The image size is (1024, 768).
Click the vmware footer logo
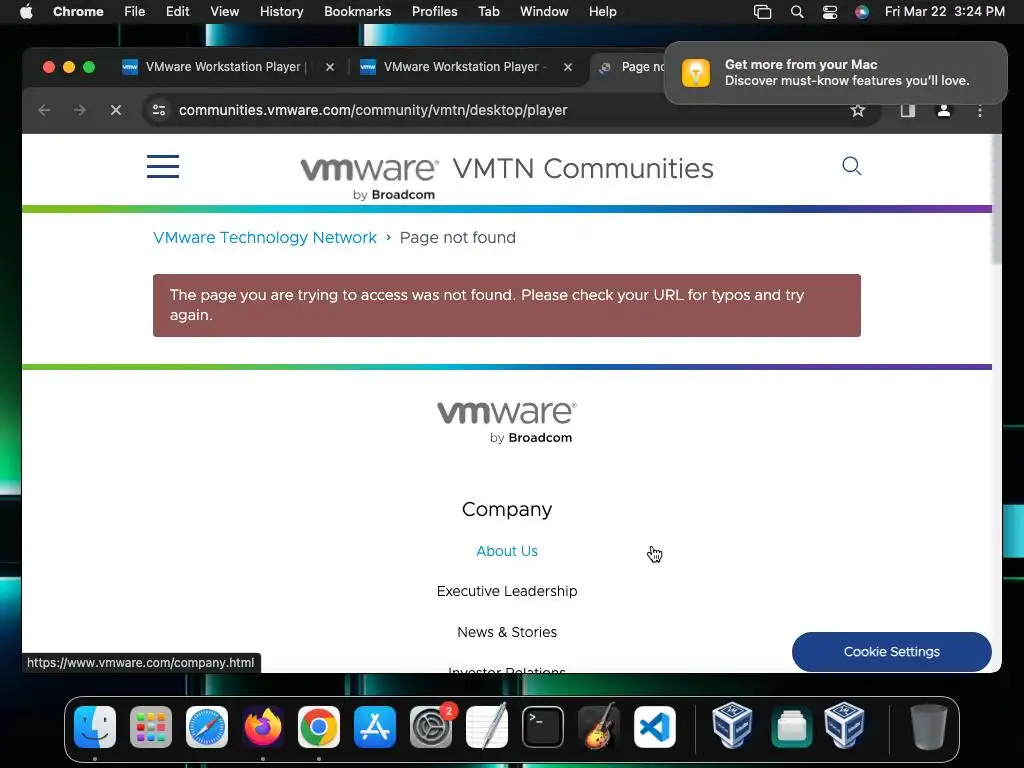[x=507, y=422]
